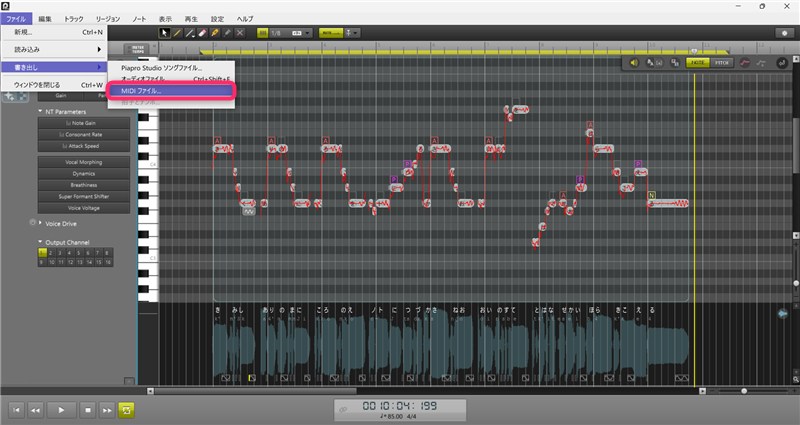This screenshot has width=800, height=425.
Task: Click the Voice Voltage button
Action: pos(84,208)
